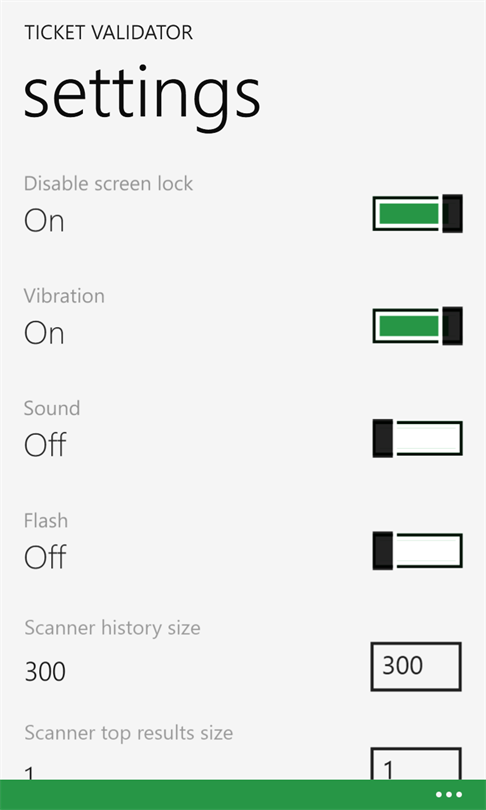Tap the Disable screen lock label
The width and height of the screenshot is (486, 810).
point(108,183)
